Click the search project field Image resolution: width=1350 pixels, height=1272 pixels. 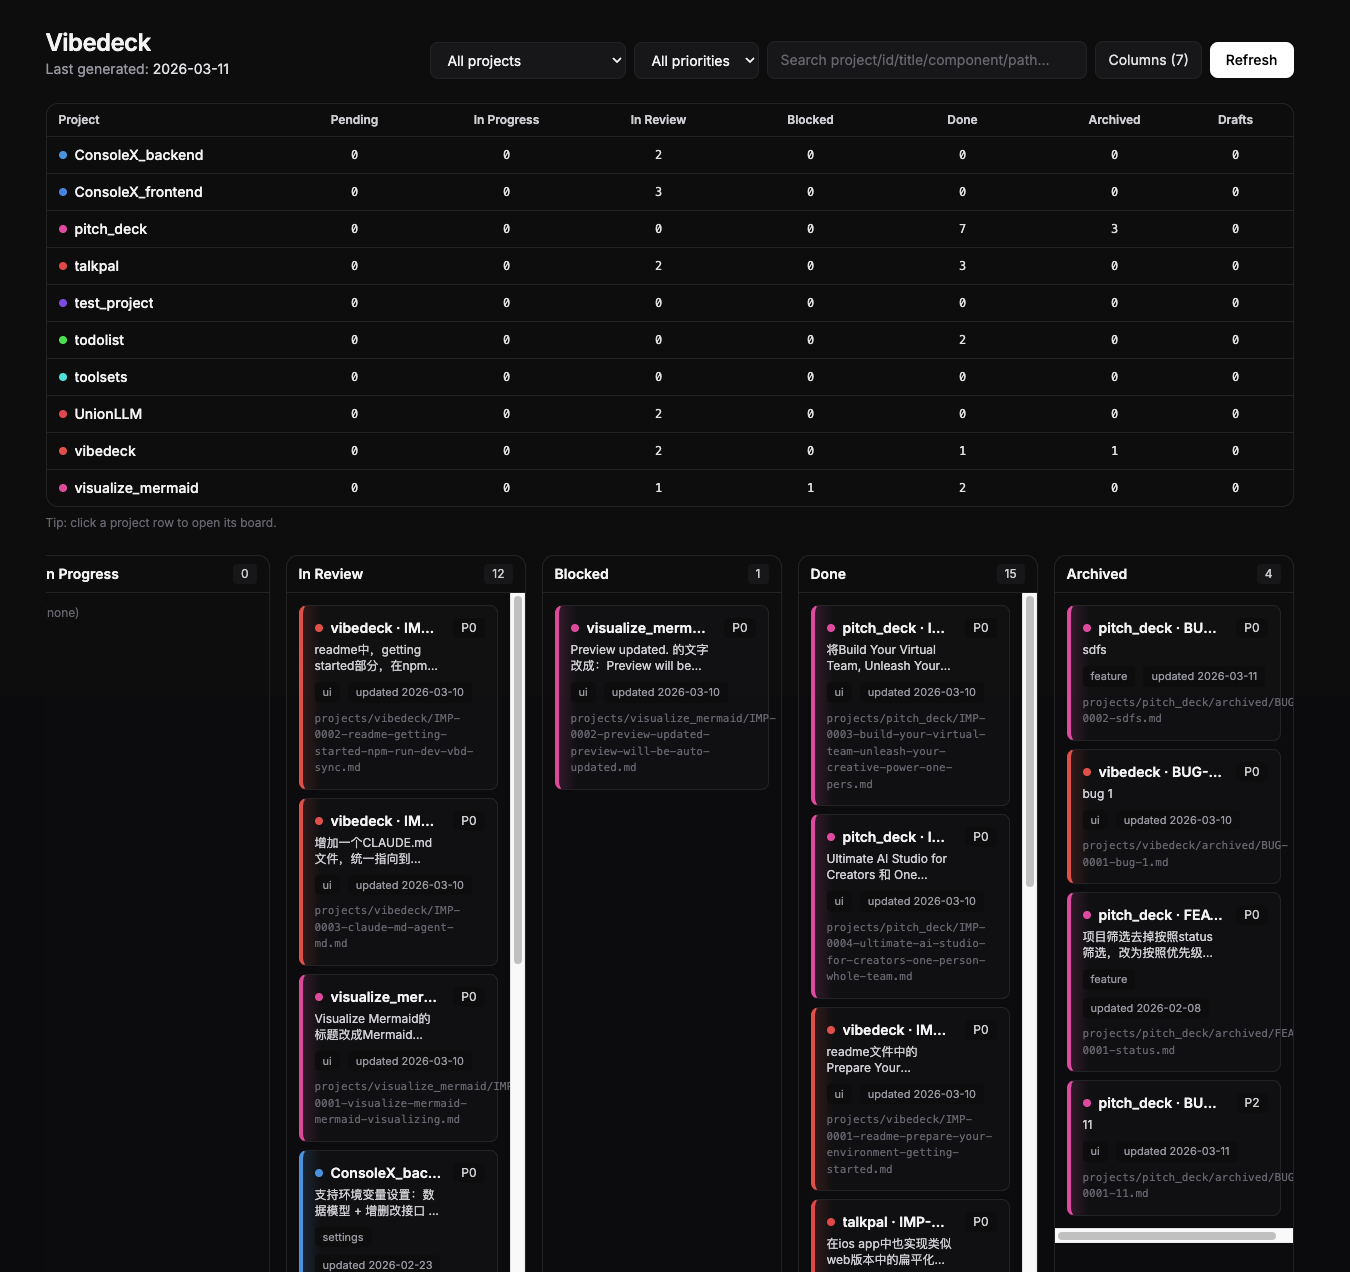[926, 60]
